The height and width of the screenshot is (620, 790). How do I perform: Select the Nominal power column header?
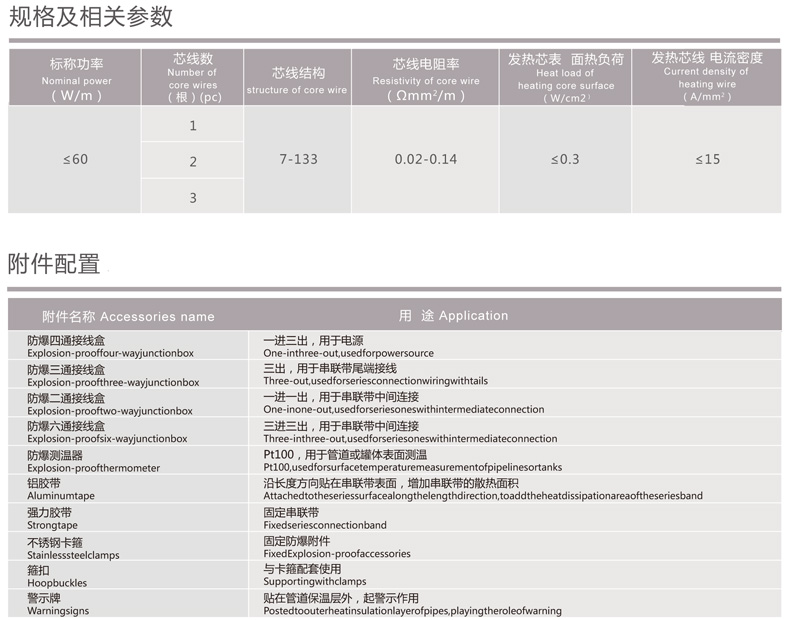tap(76, 78)
